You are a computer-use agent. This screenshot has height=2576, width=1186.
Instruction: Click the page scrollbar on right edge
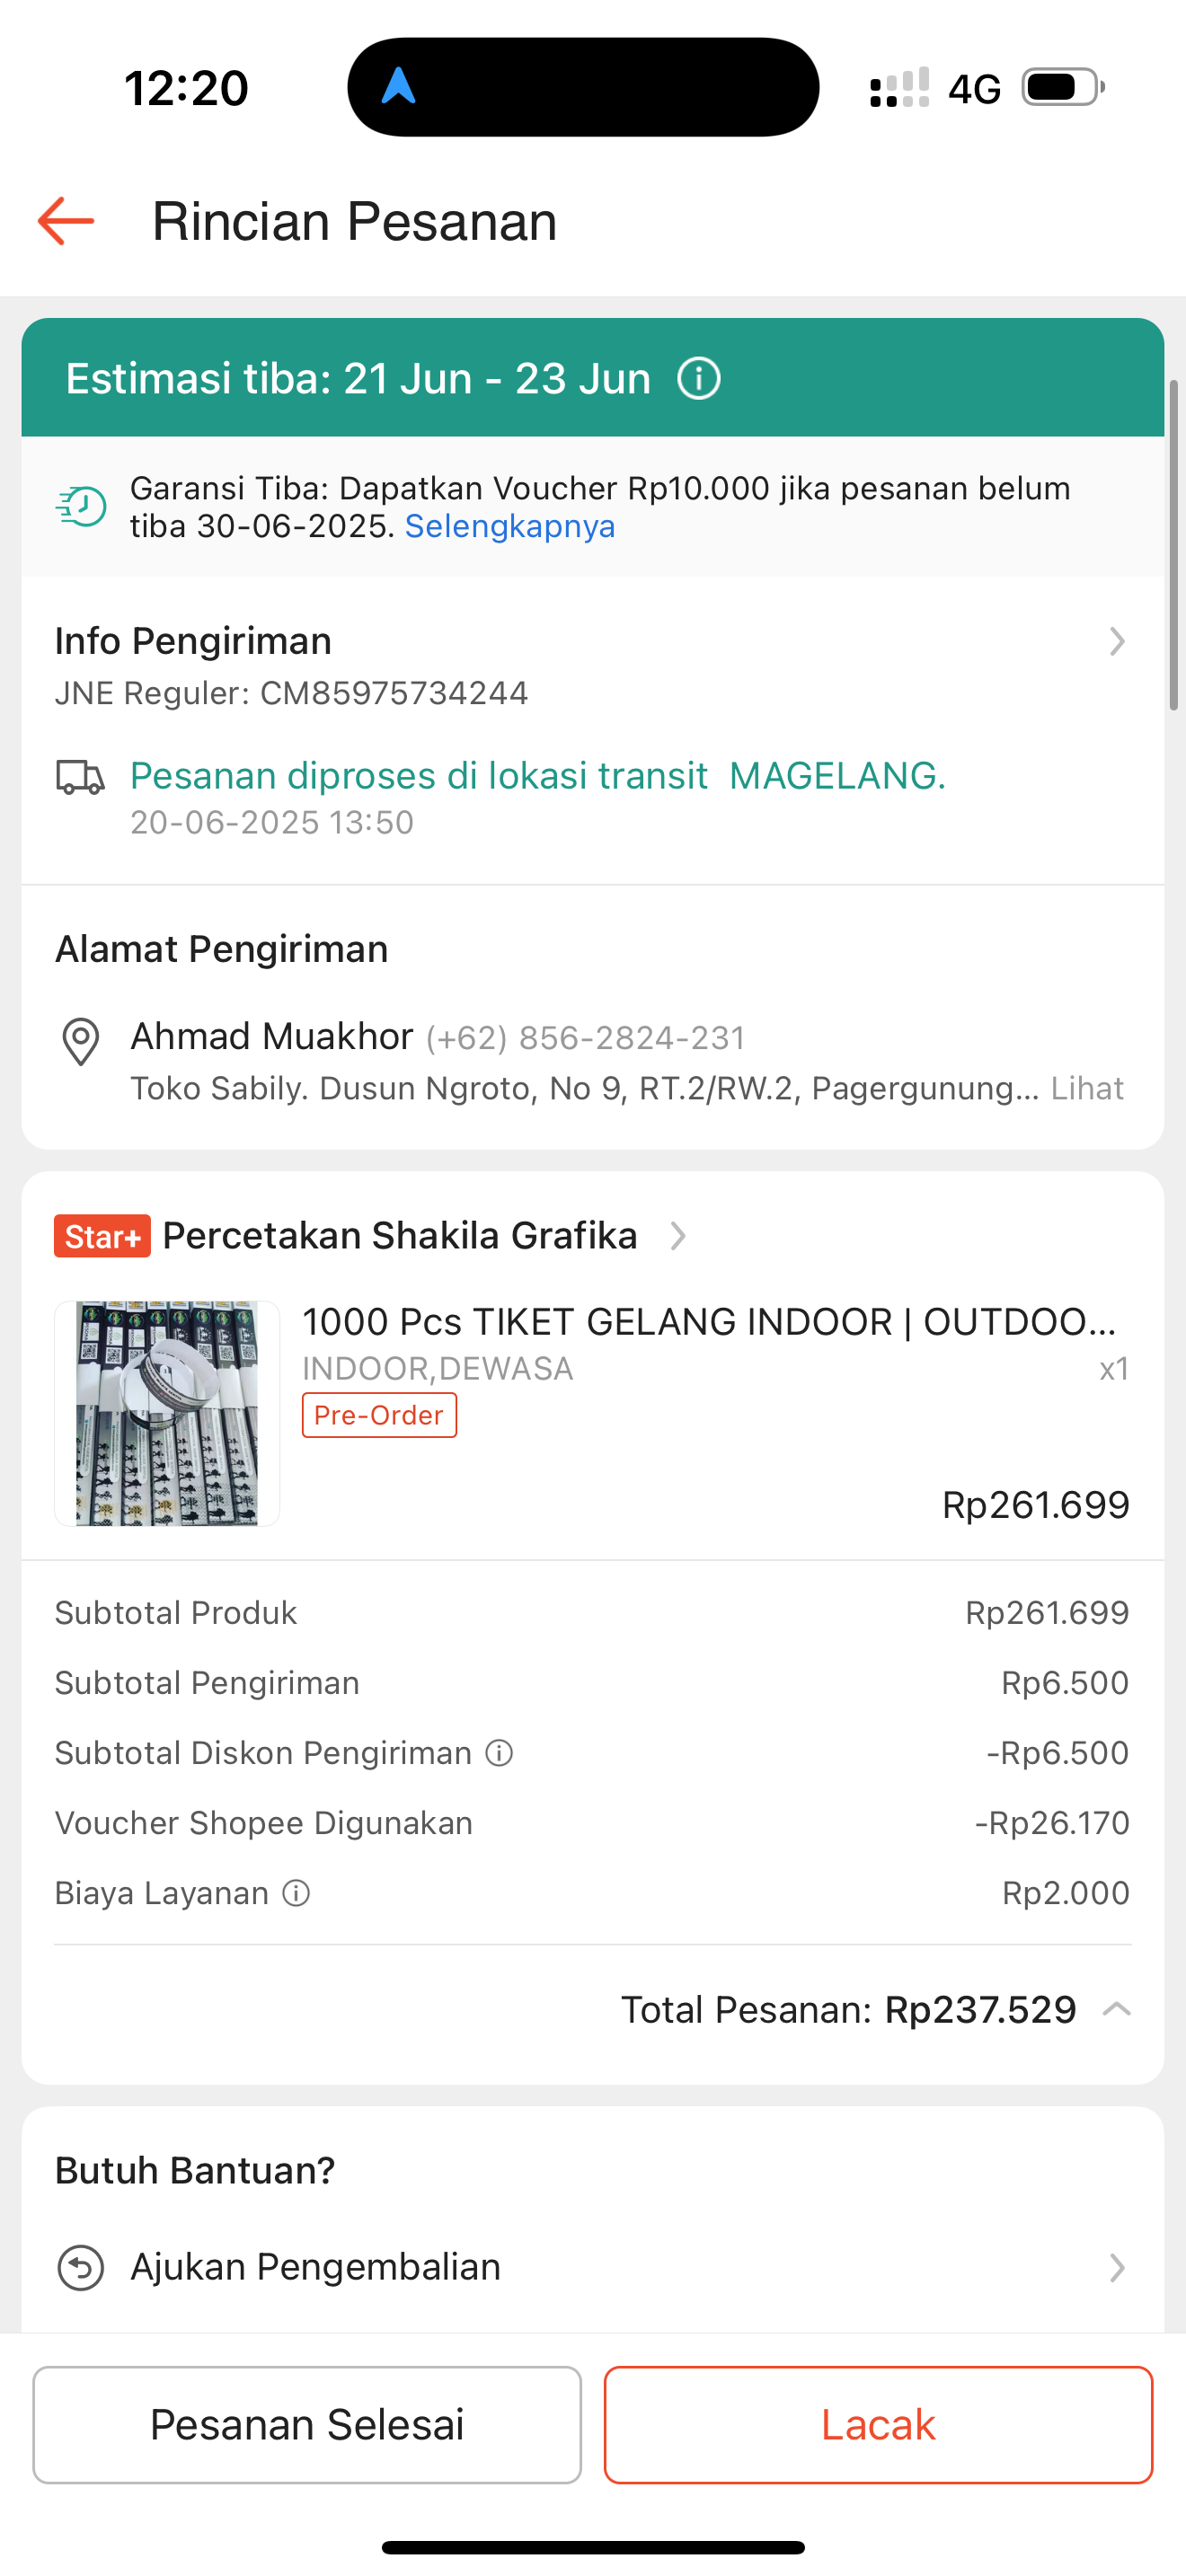pyautogui.click(x=1174, y=545)
